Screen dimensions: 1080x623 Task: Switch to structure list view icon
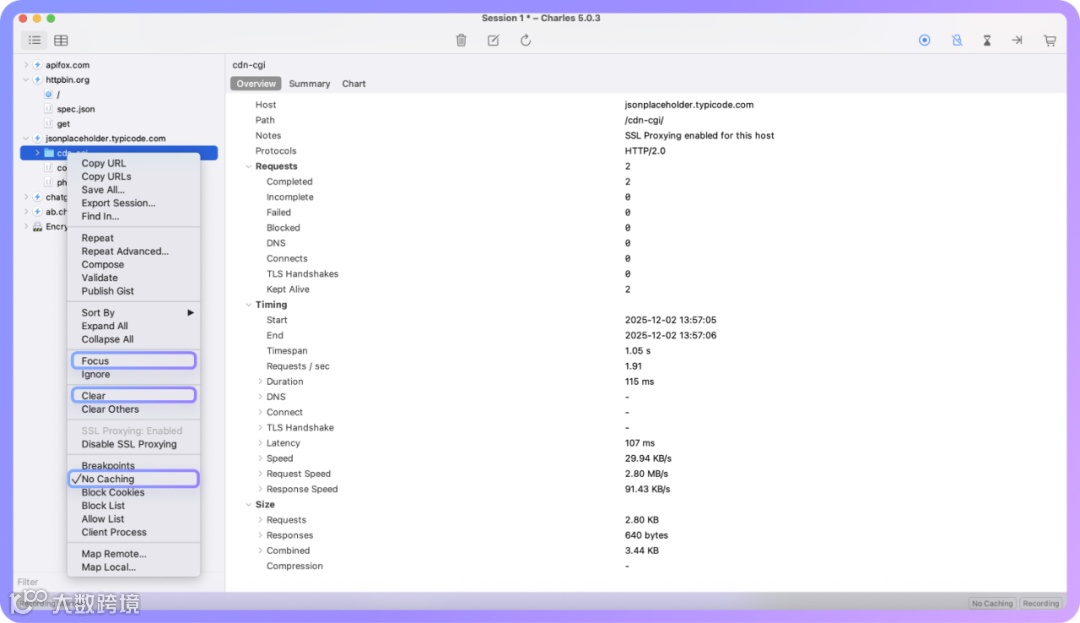point(34,41)
